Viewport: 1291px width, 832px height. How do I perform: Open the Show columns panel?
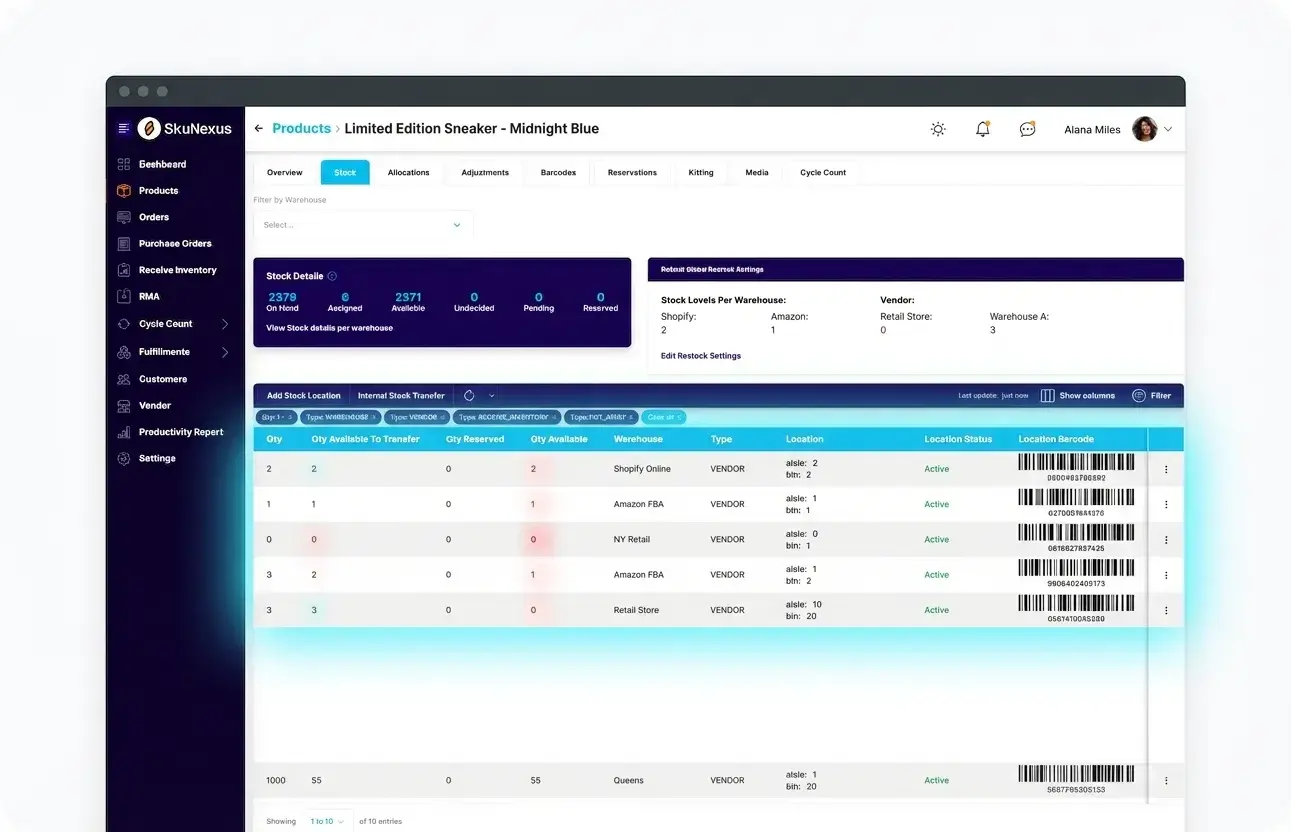[1078, 395]
